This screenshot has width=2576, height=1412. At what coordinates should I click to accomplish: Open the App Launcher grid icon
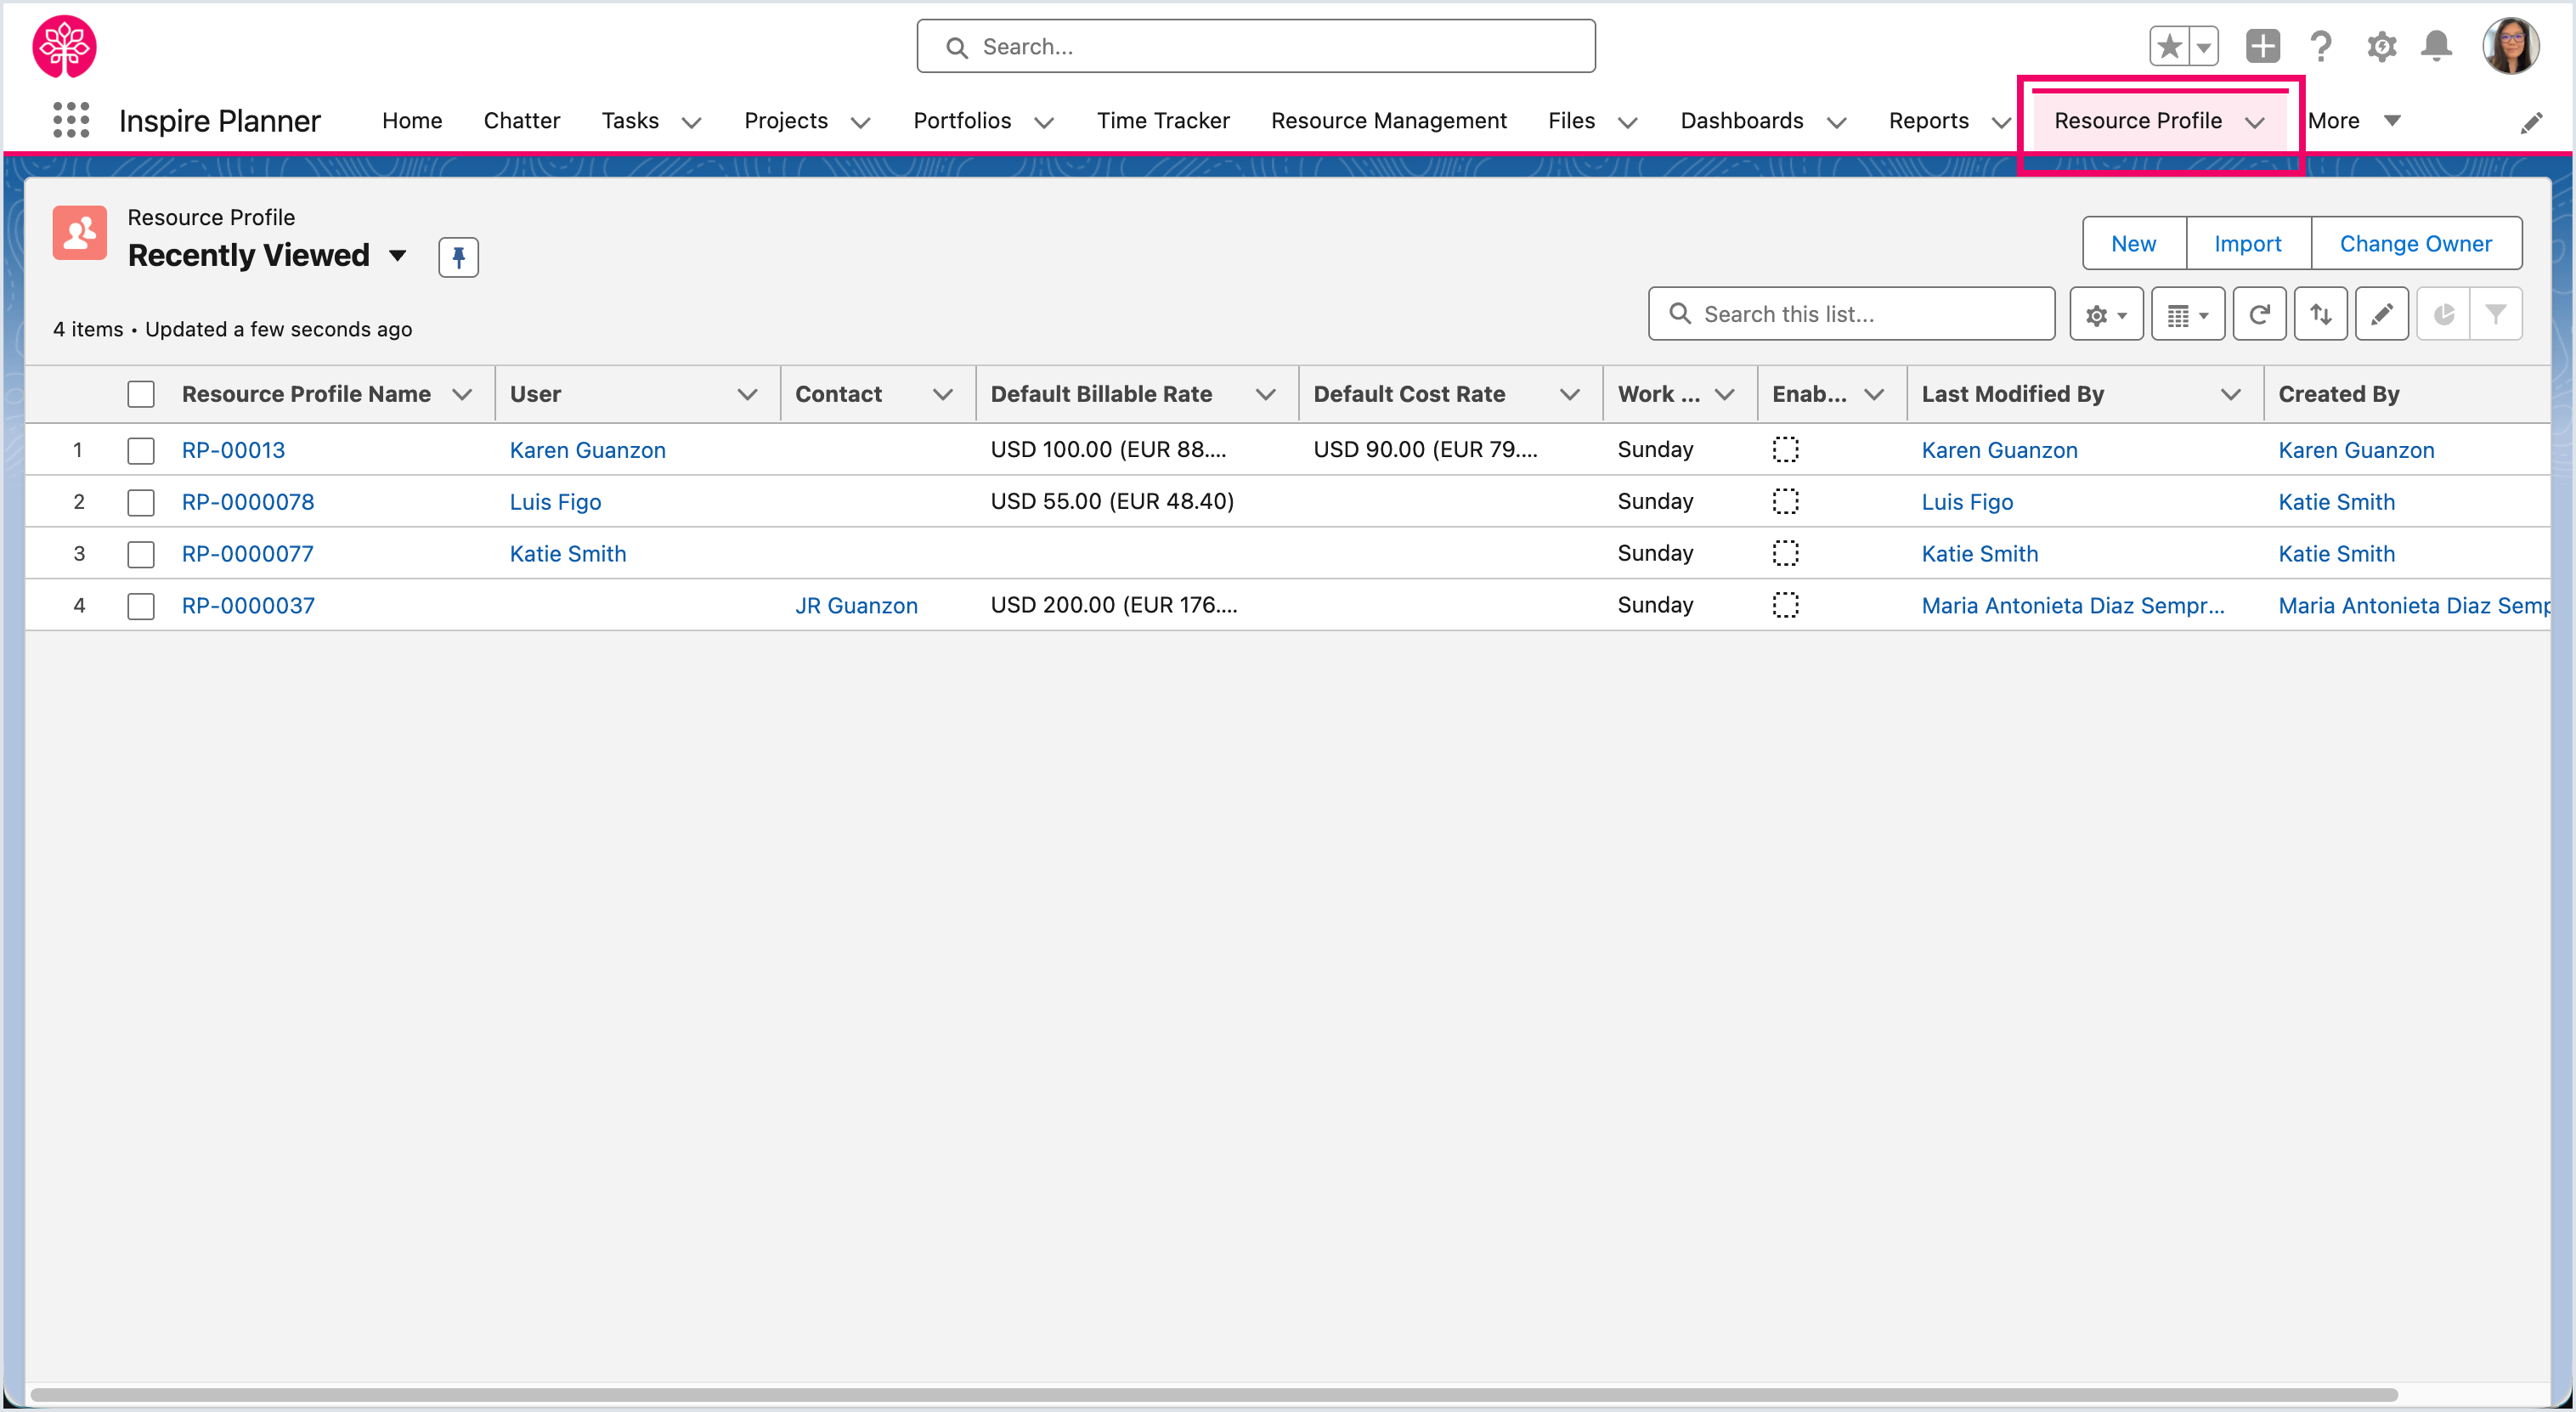click(x=71, y=120)
